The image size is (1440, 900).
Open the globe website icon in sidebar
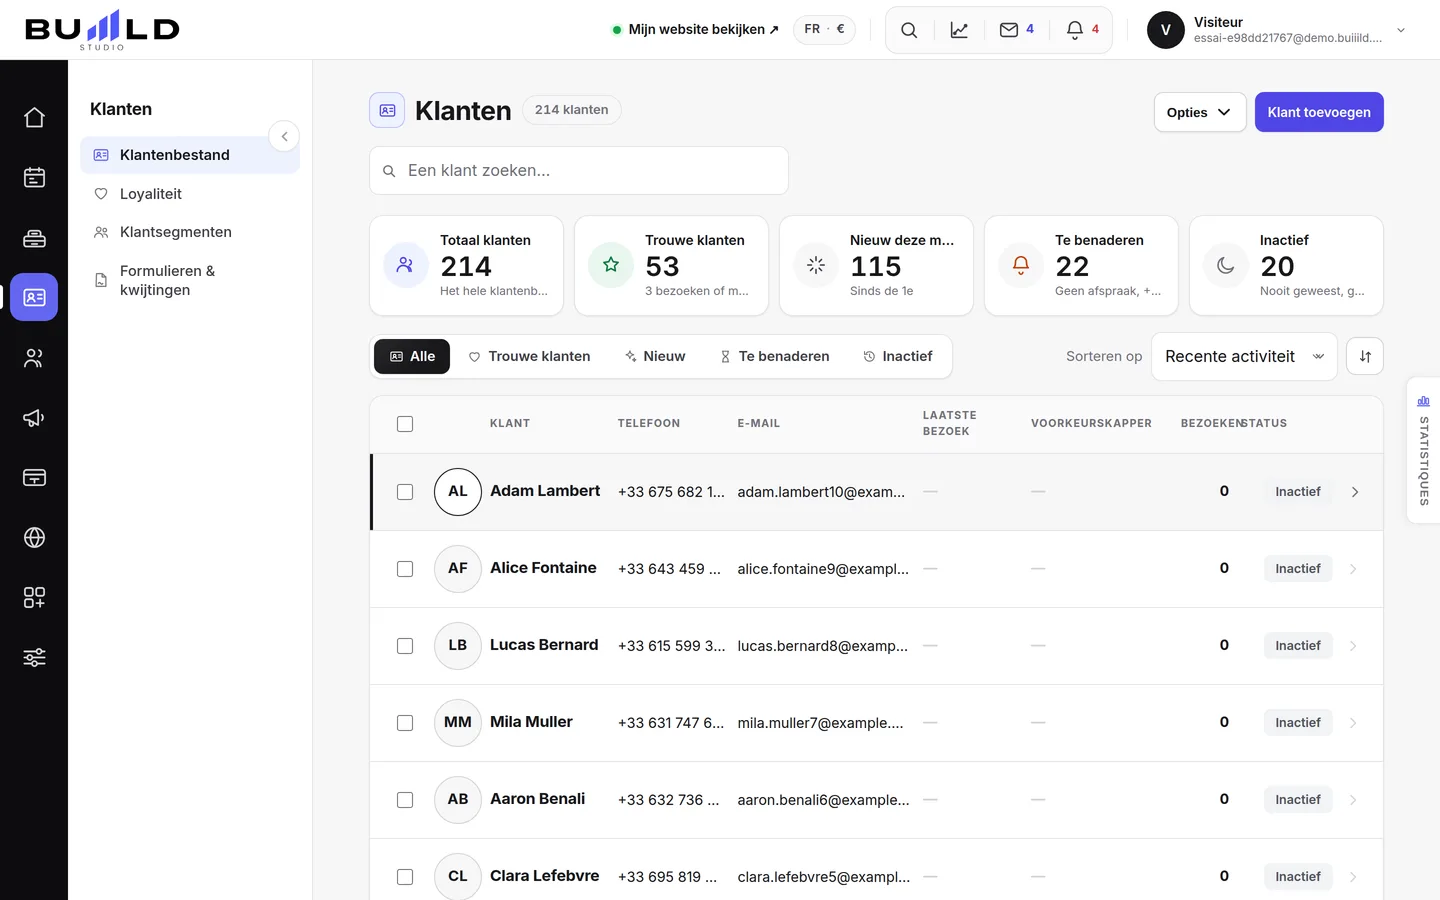(34, 538)
